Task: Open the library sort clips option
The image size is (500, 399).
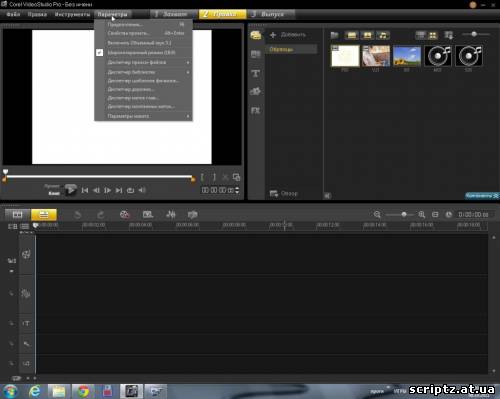Action: pyautogui.click(x=449, y=35)
